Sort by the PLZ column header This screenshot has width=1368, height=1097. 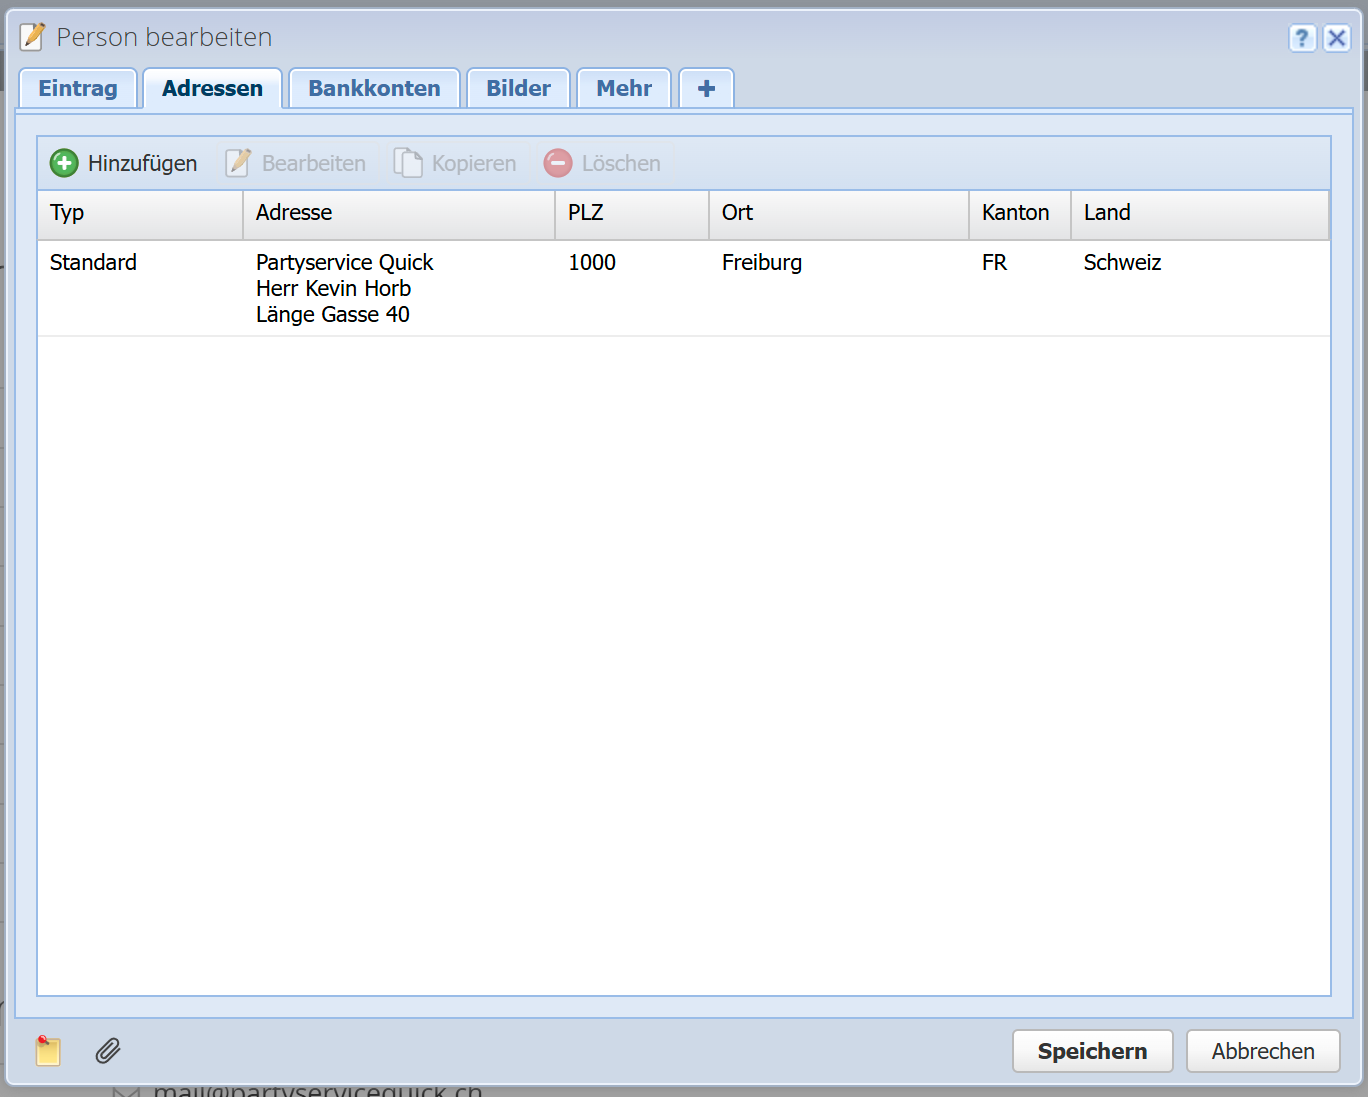point(631,213)
